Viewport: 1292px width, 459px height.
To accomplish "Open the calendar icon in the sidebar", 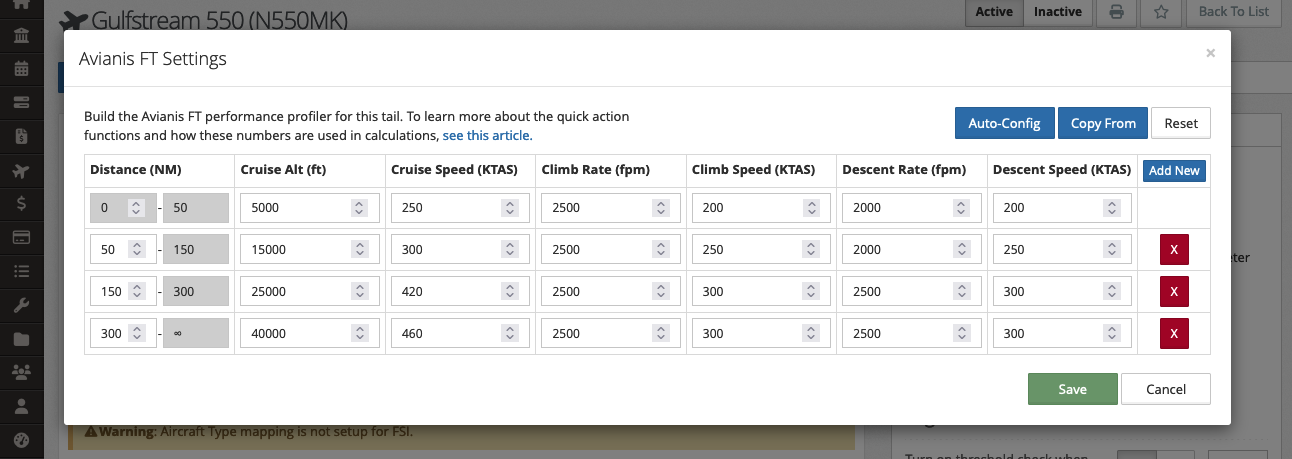I will pos(21,69).
